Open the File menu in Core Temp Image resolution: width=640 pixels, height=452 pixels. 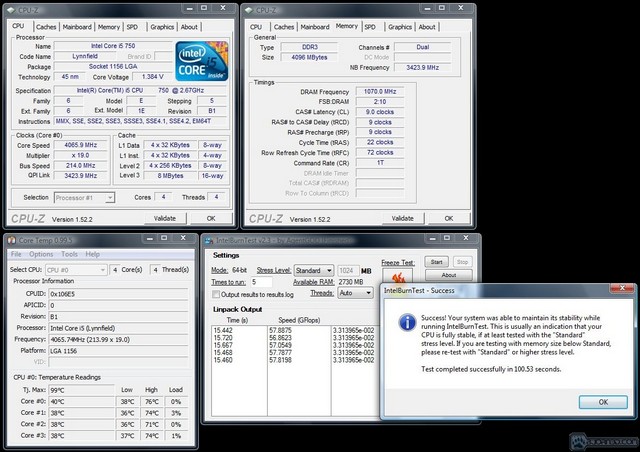pos(16,254)
